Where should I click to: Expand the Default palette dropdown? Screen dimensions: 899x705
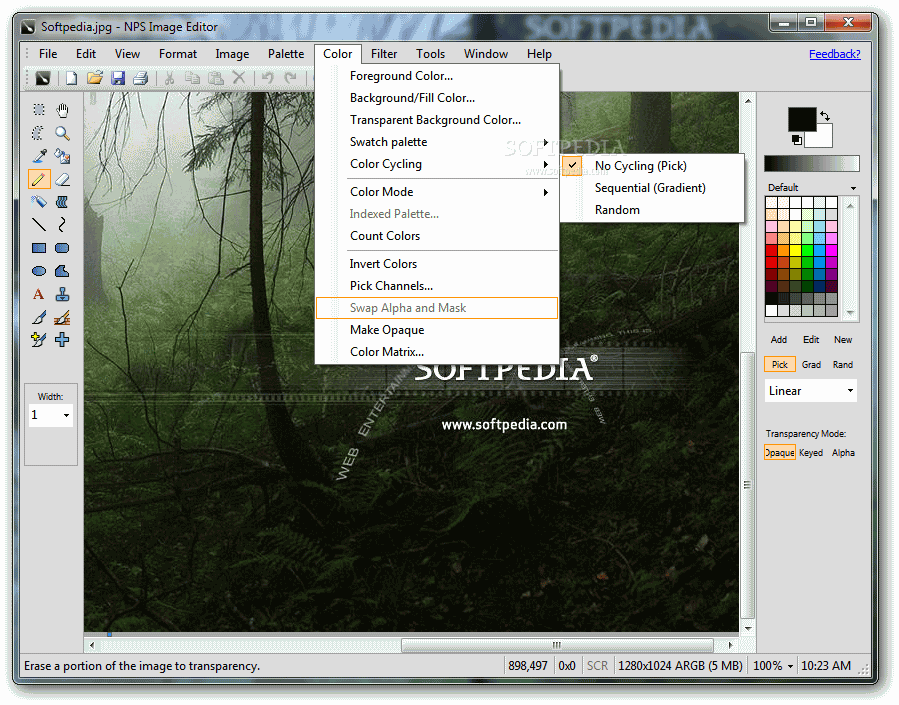point(853,188)
